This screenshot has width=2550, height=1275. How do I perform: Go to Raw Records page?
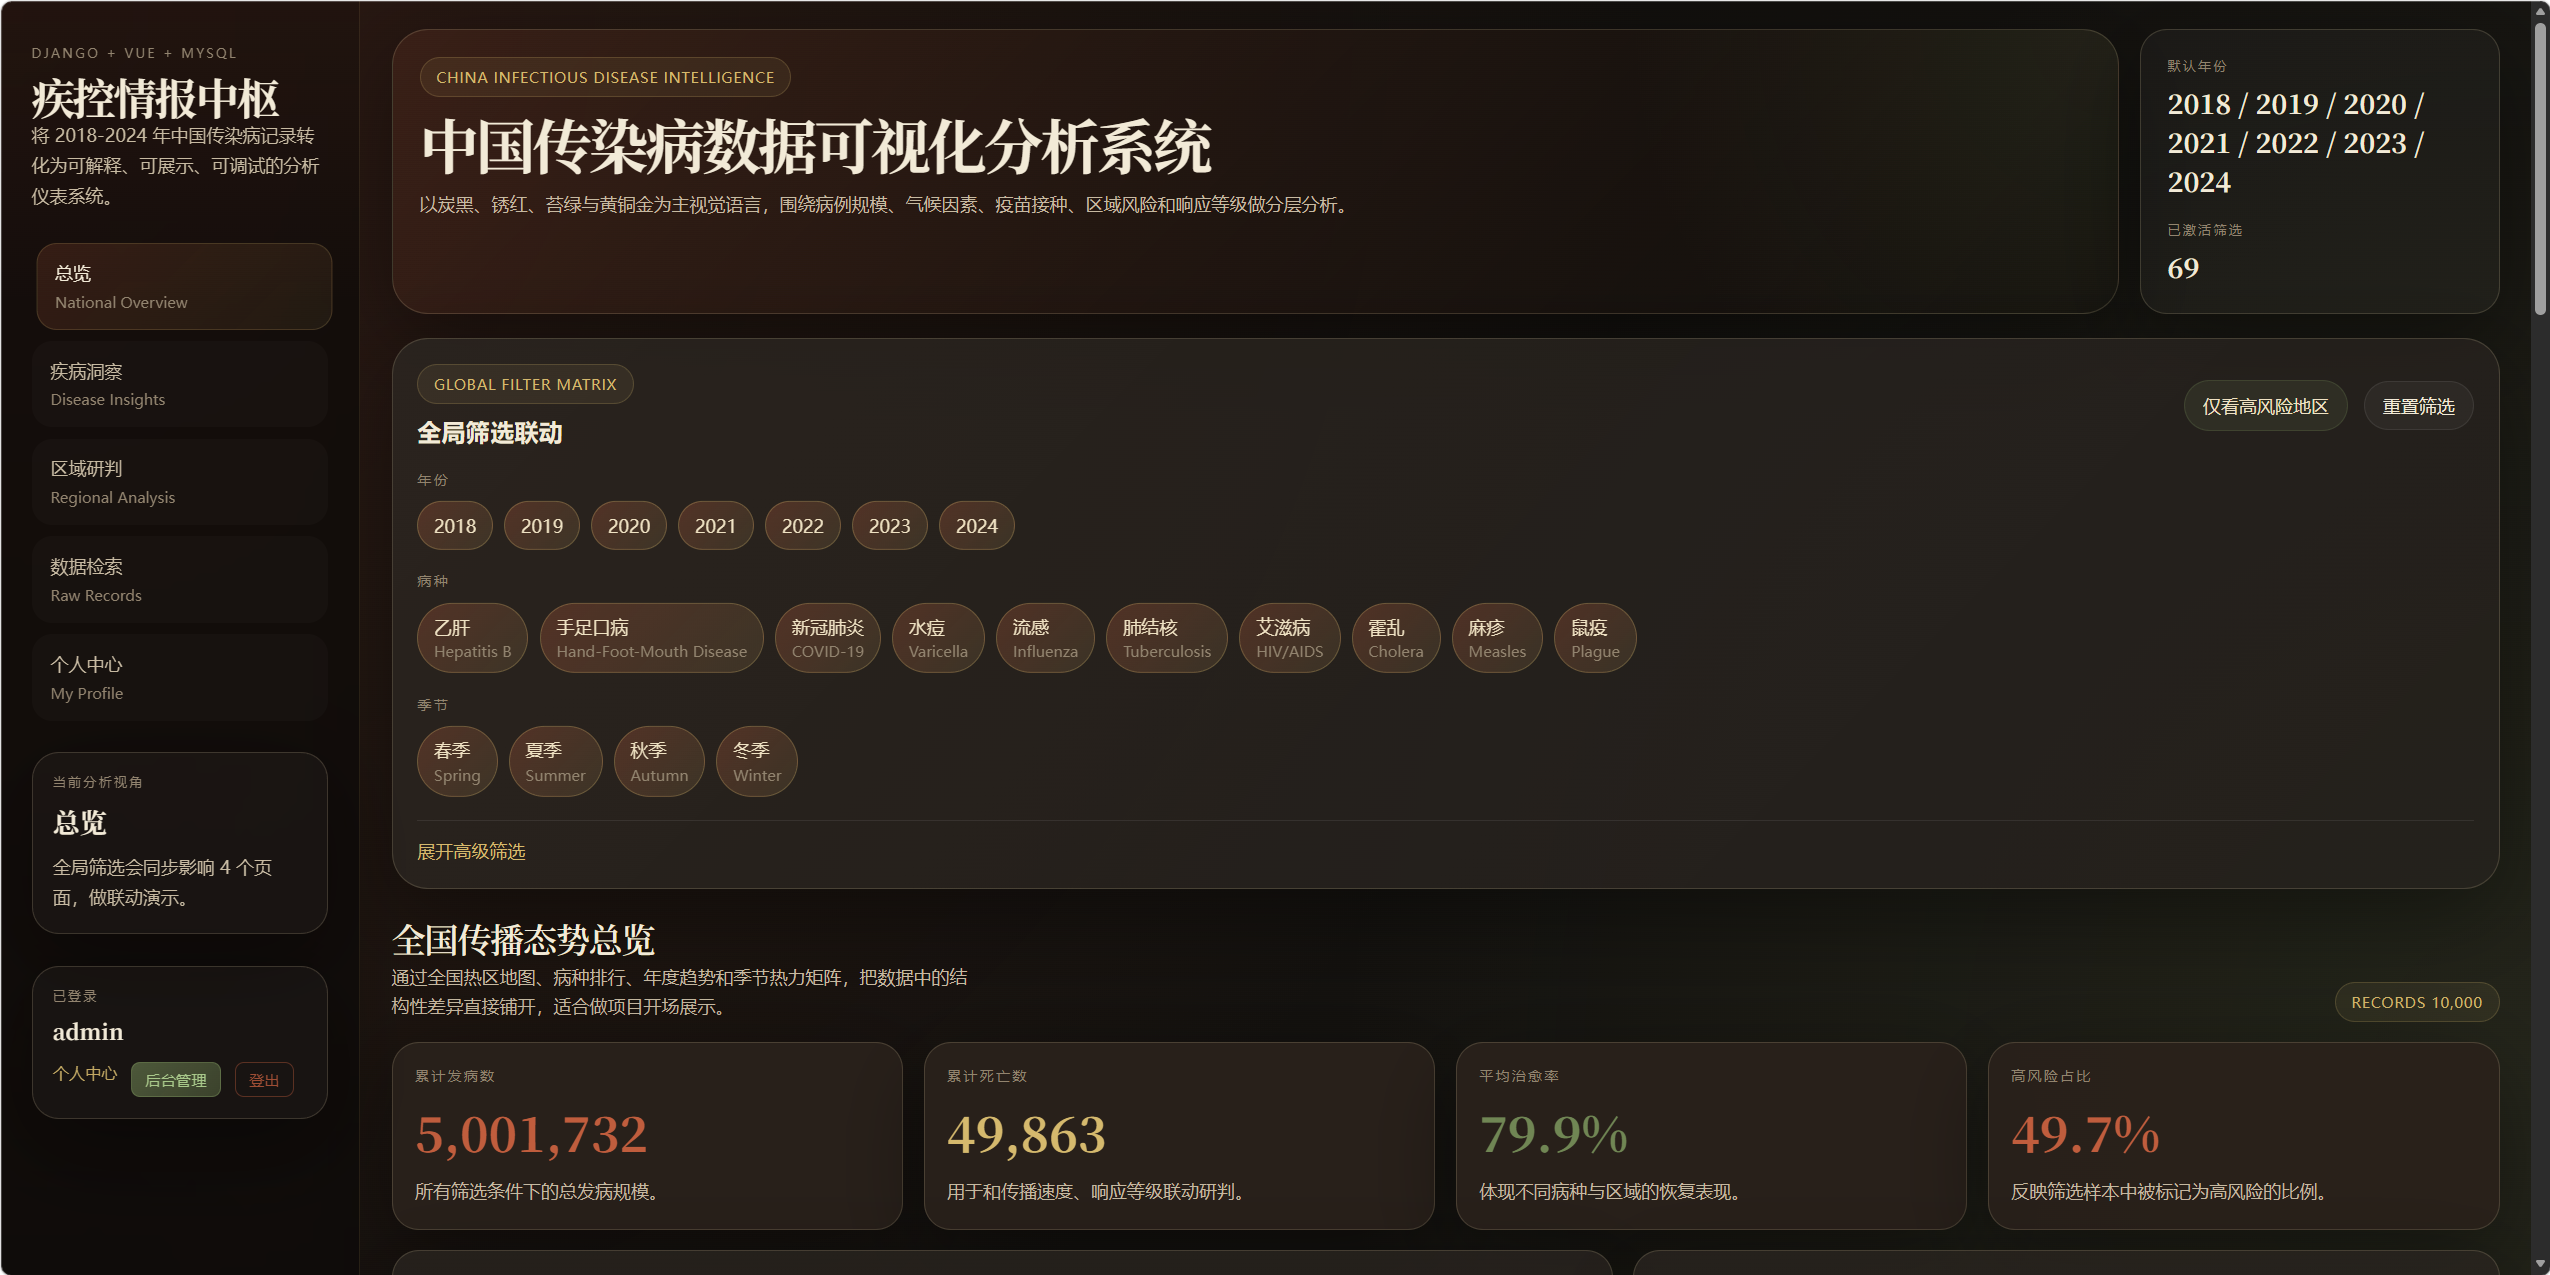point(180,580)
